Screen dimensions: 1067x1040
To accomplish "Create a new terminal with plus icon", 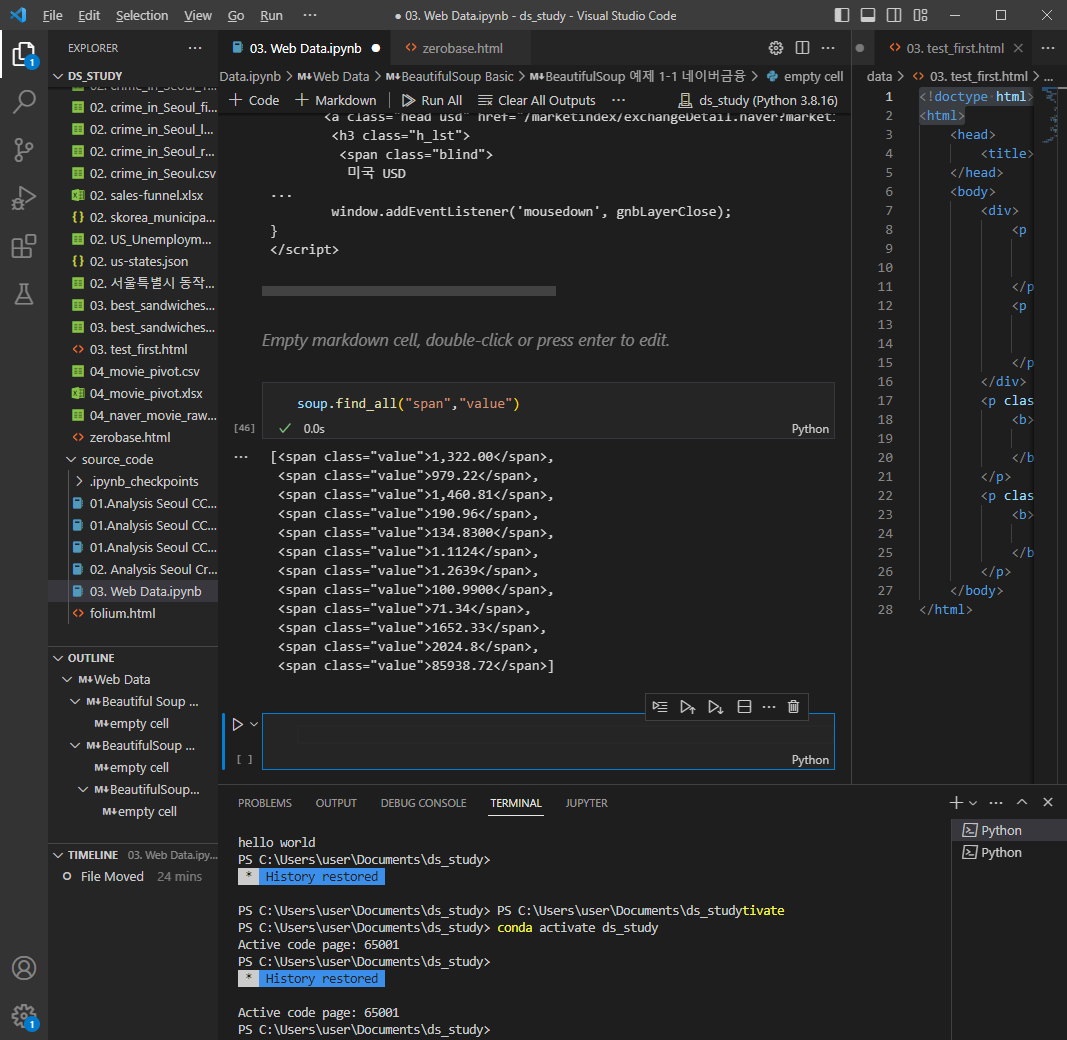I will 956,802.
